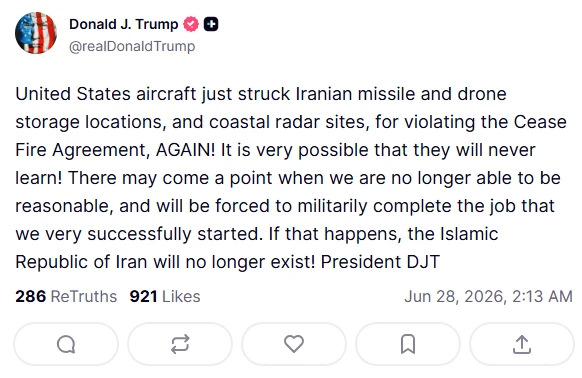Viewport: 582px width, 378px height.
Task: Share the post via the upload arrow icon
Action: coord(522,344)
